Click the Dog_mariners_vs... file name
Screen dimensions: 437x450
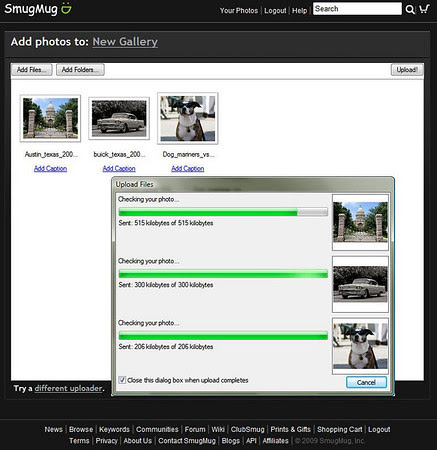pos(188,154)
